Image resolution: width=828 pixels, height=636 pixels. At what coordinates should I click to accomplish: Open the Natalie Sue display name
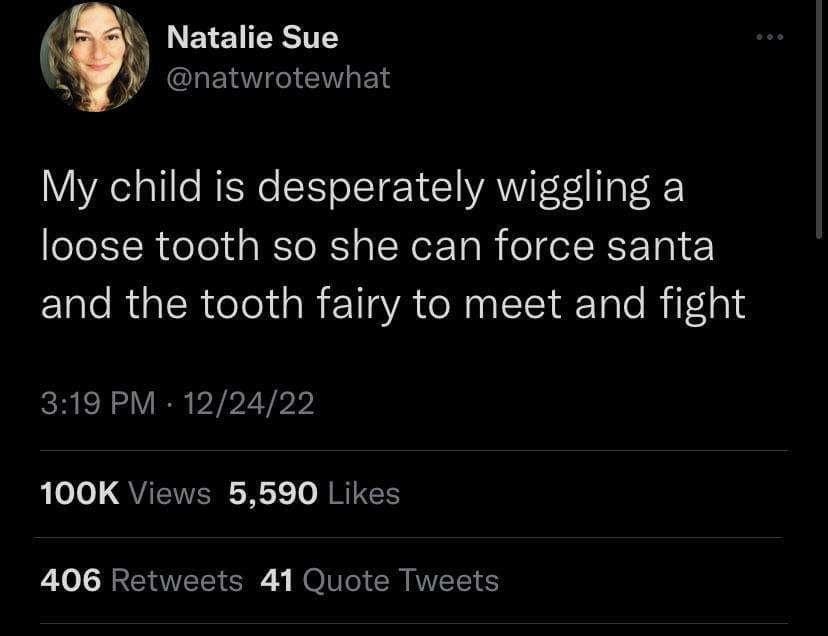(x=252, y=38)
